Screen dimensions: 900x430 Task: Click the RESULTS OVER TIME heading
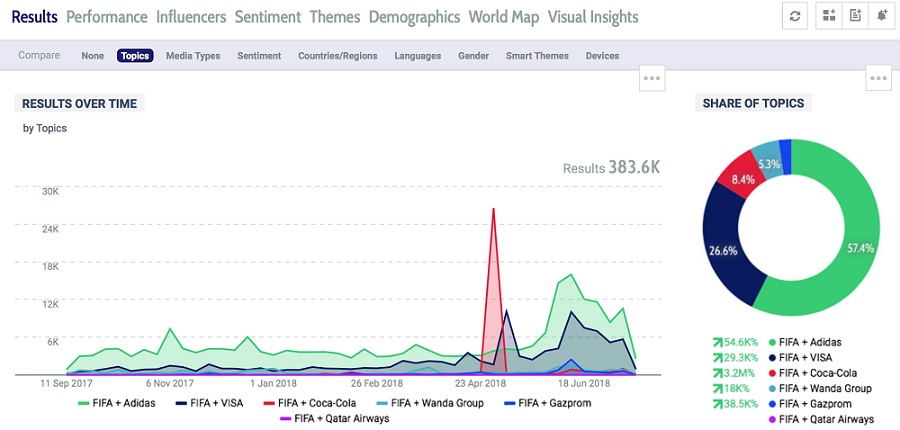pyautogui.click(x=79, y=103)
